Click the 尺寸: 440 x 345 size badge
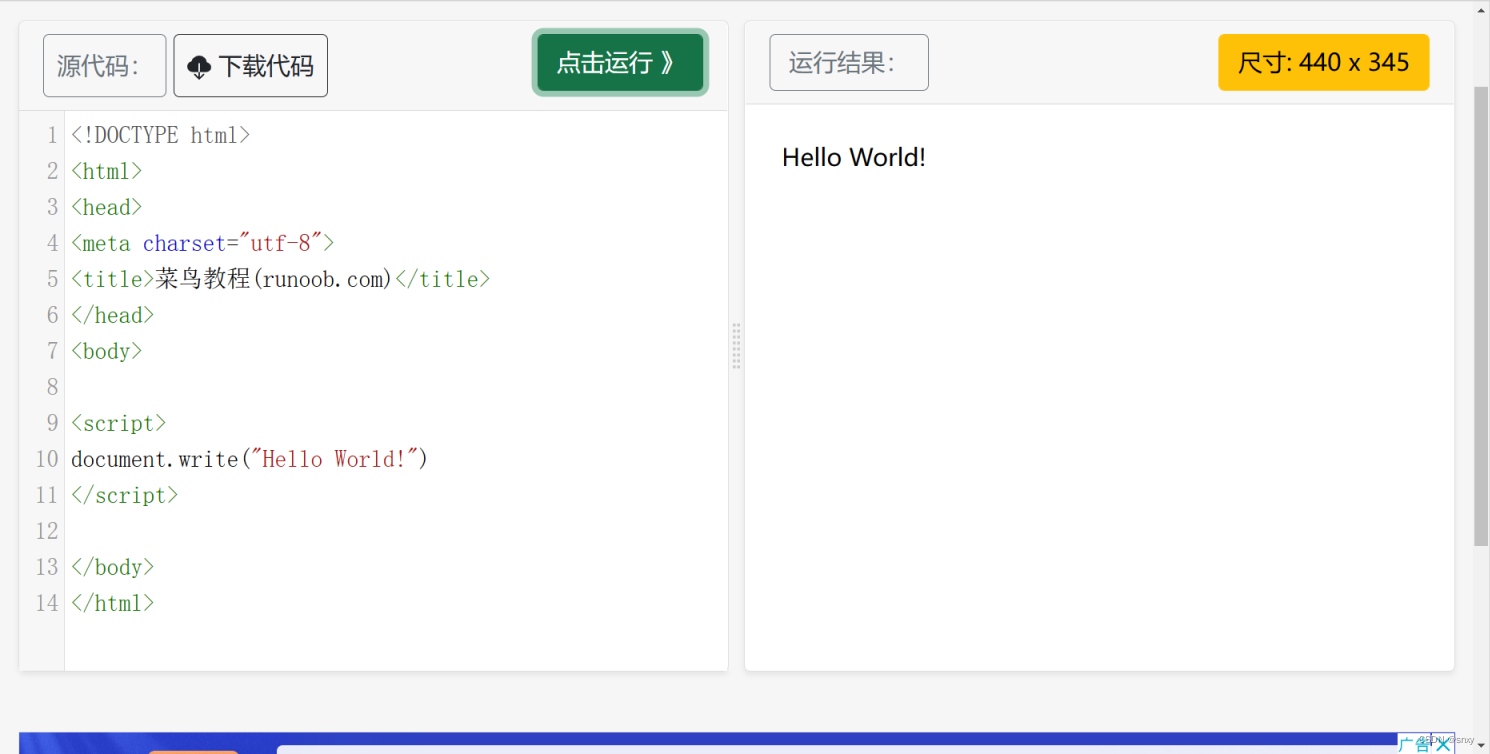1490x754 pixels. [x=1323, y=63]
